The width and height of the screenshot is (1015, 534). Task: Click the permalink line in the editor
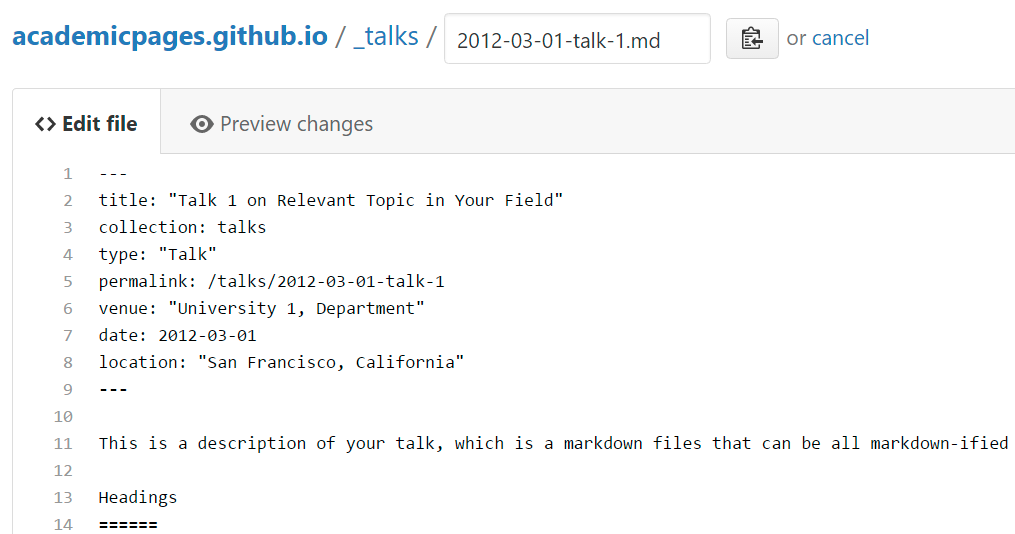click(x=271, y=282)
